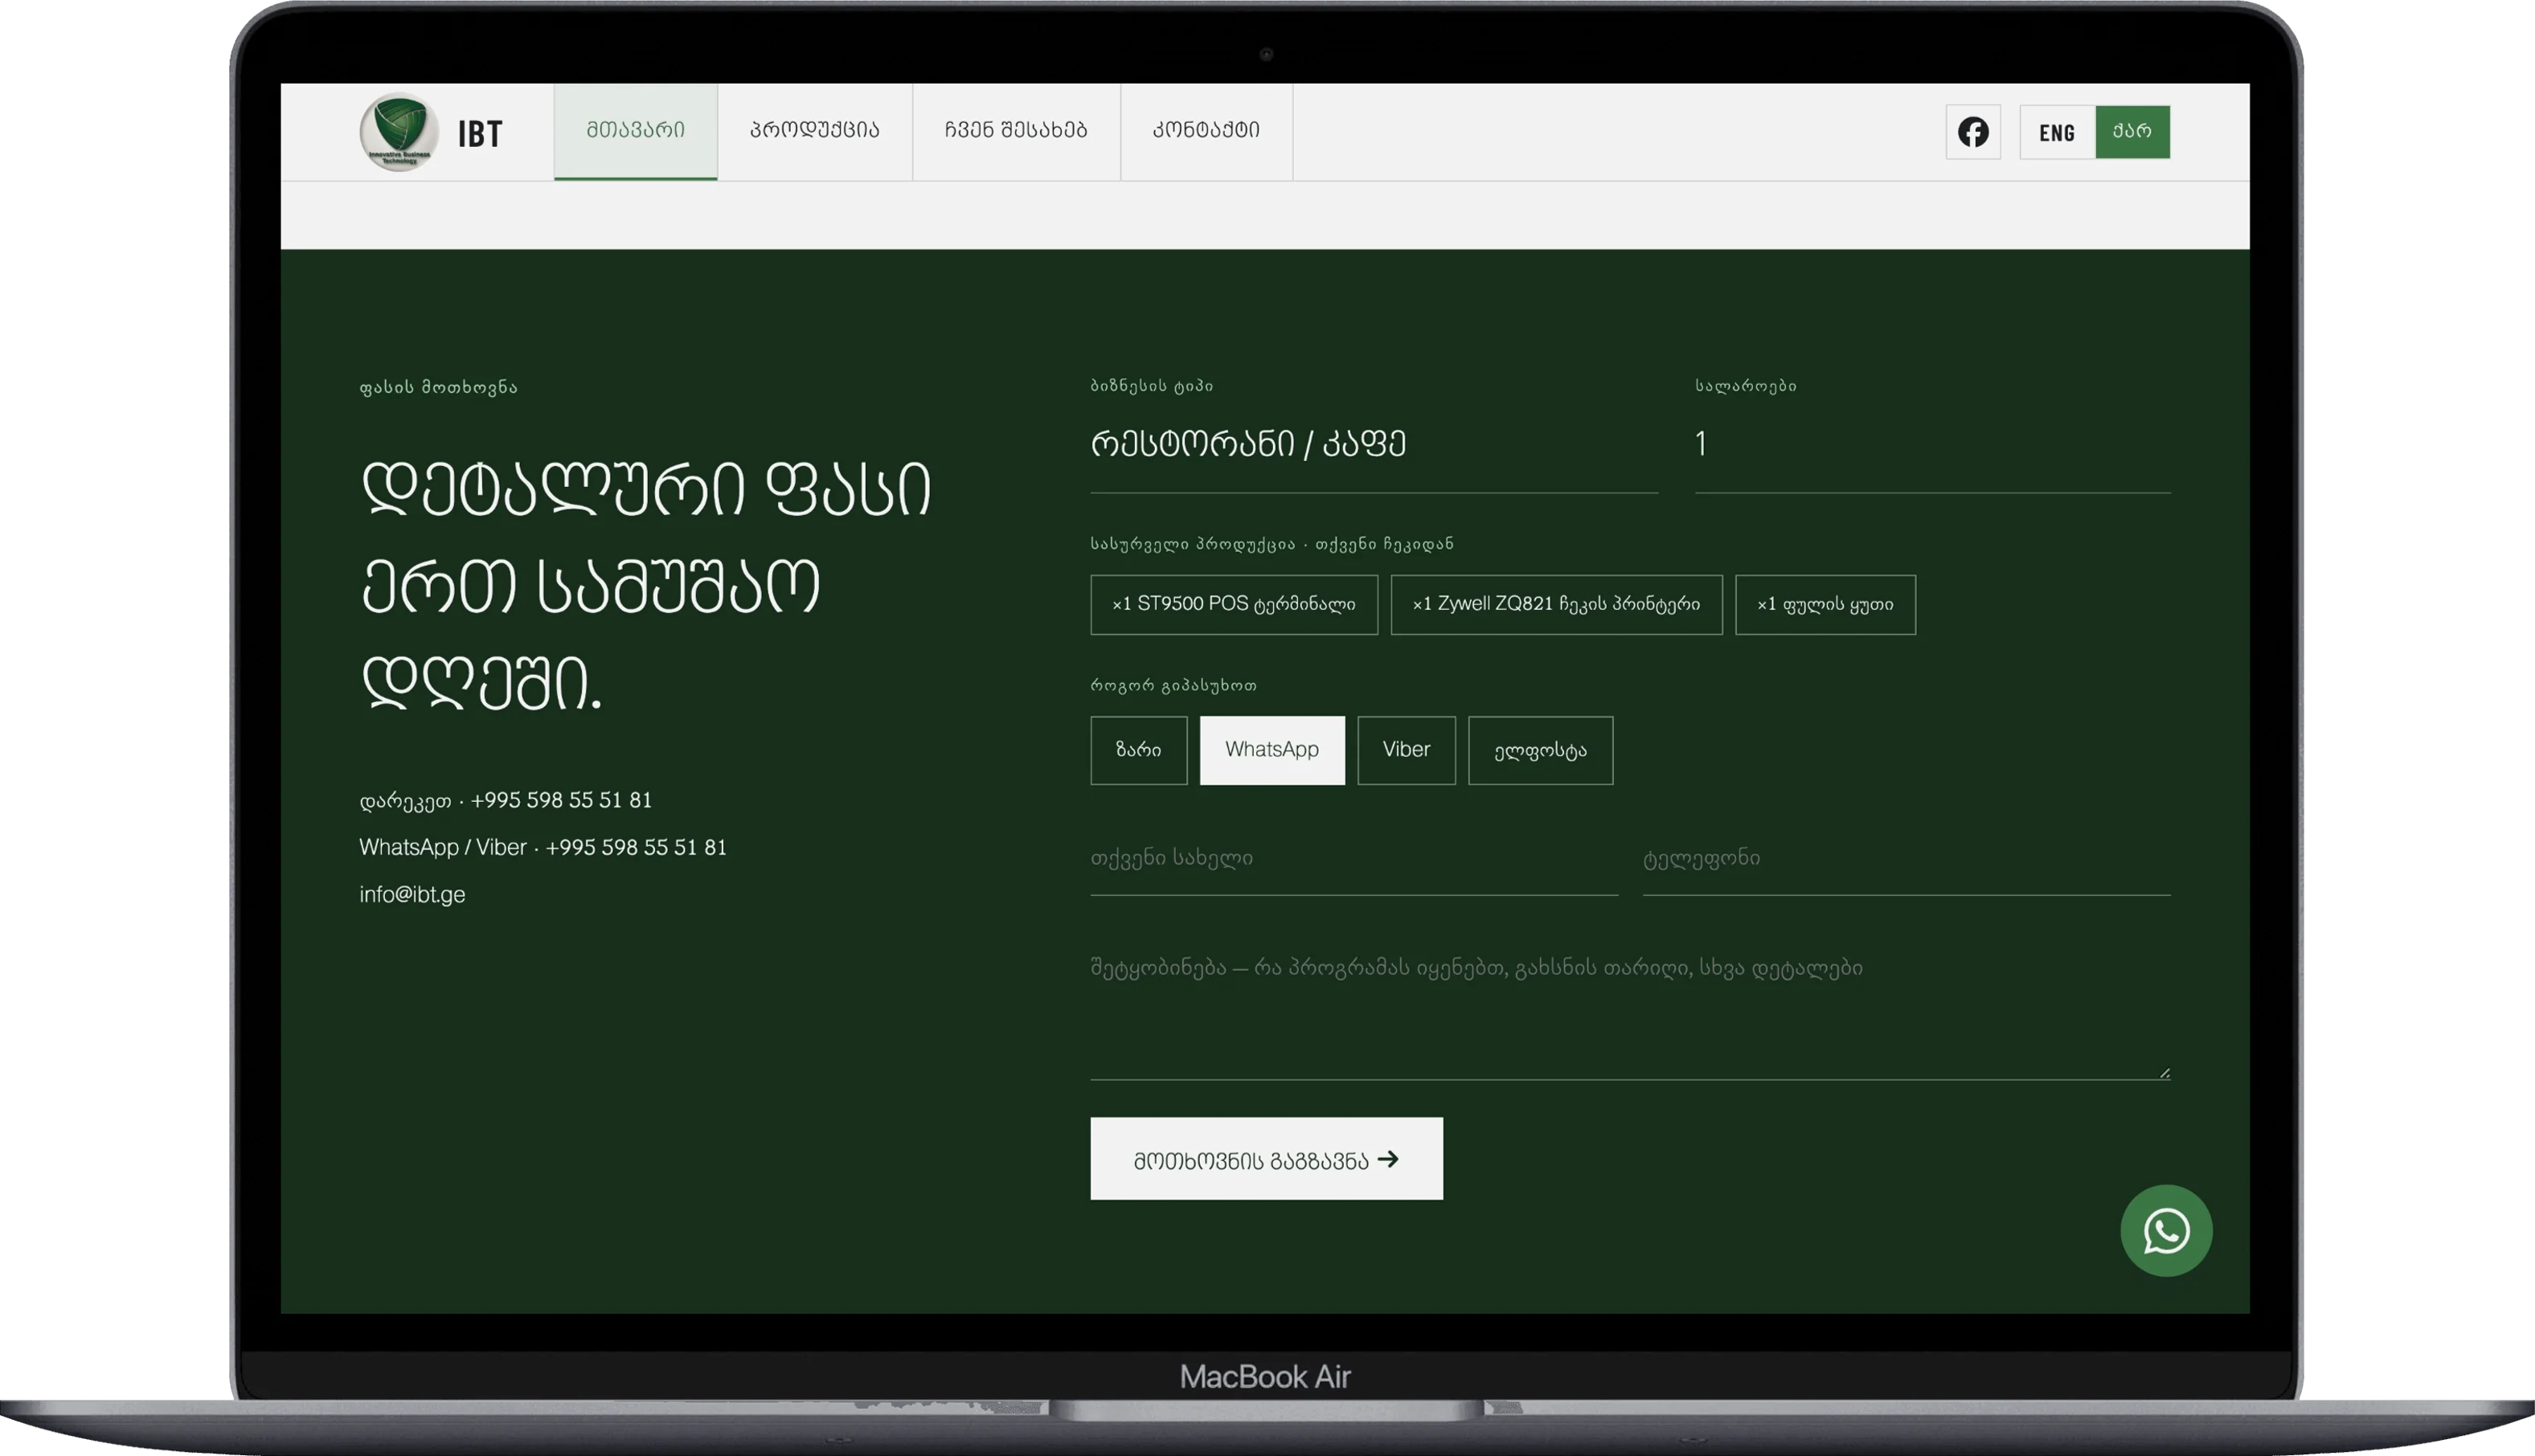The image size is (2535, 1456).
Task: Select Viber as reply method
Action: [x=1406, y=750]
